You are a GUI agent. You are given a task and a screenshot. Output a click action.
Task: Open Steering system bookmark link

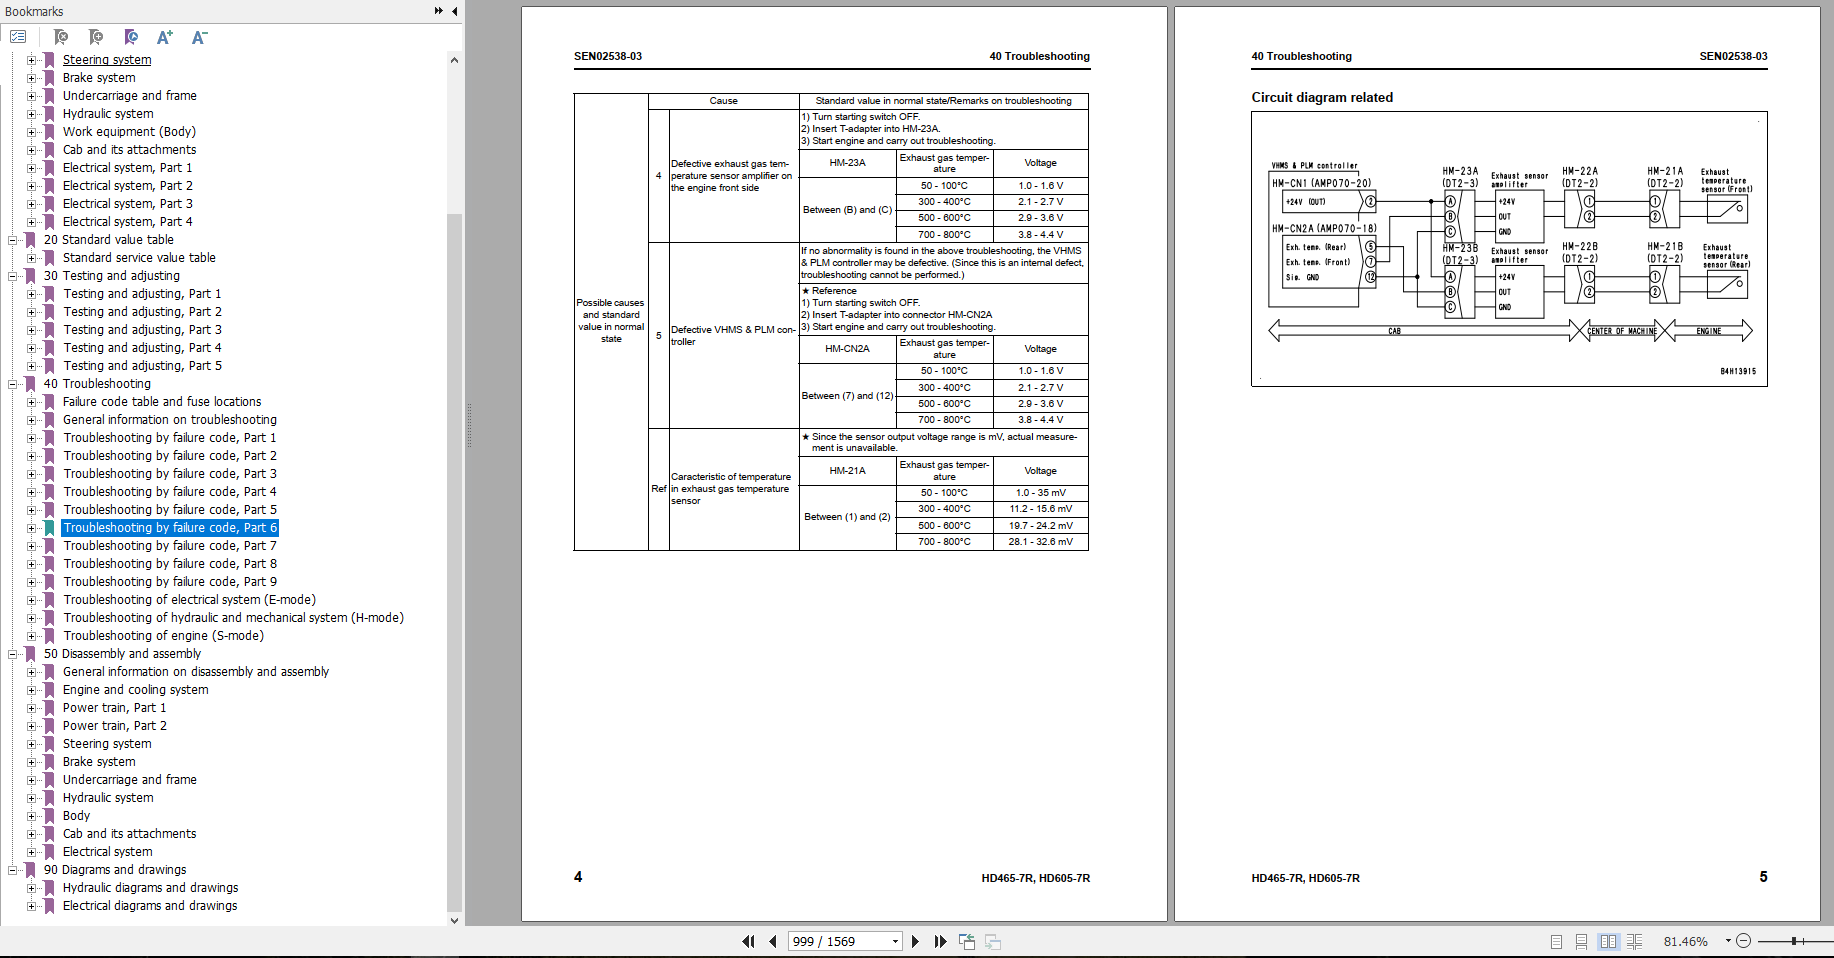(x=107, y=60)
